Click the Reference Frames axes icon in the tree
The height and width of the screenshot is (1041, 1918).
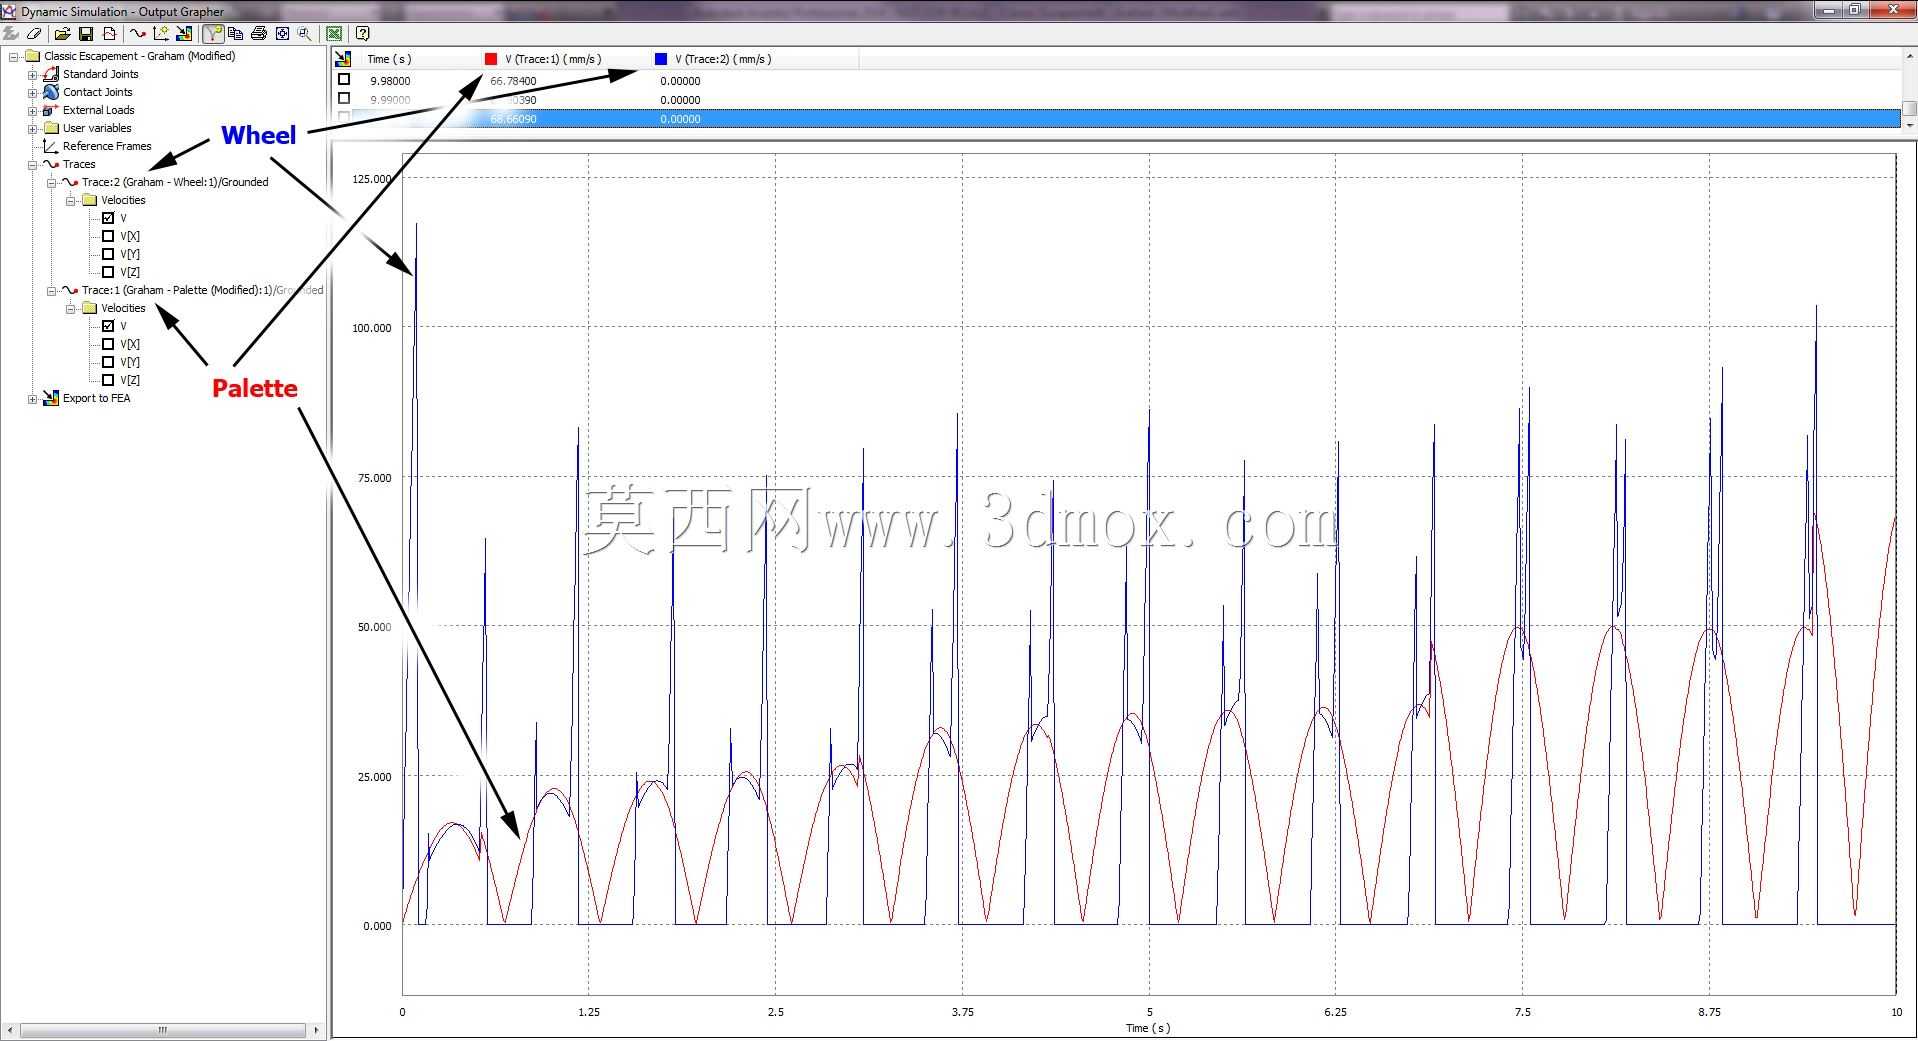[x=51, y=146]
